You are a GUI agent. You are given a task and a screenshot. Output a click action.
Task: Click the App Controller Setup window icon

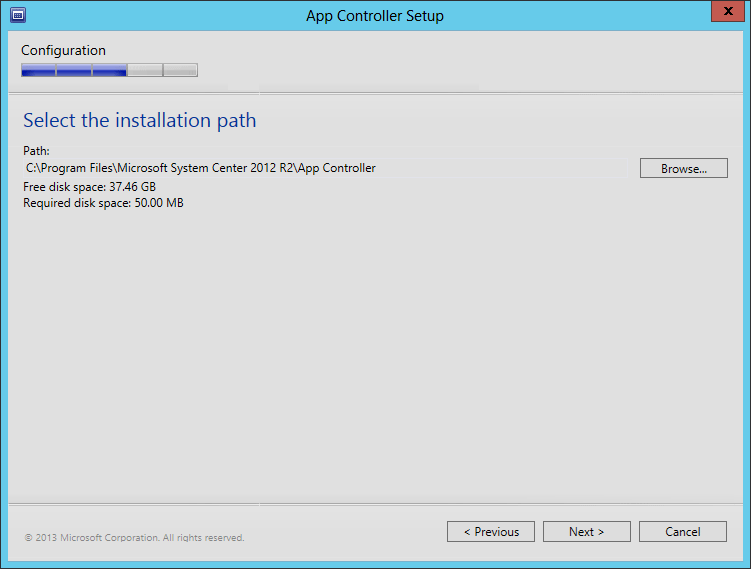[18, 15]
